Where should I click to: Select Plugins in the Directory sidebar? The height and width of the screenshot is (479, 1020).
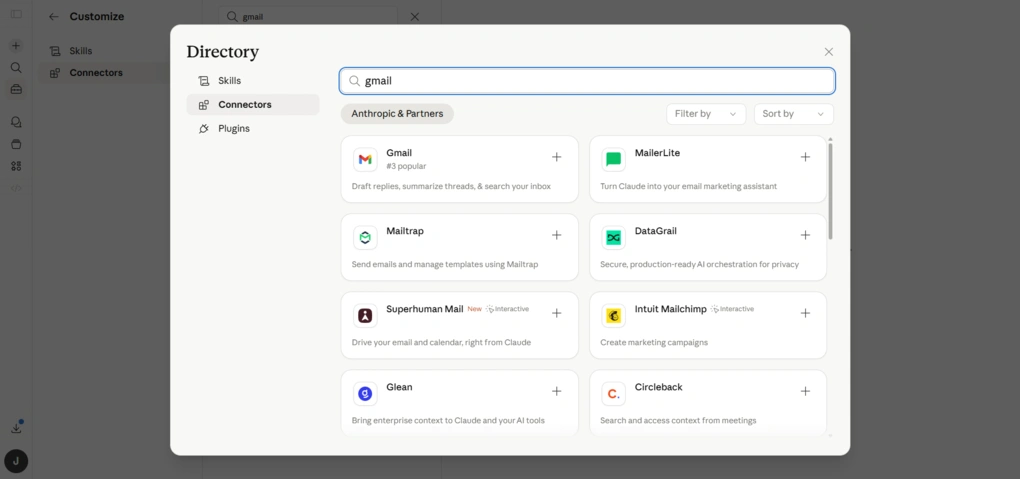coord(253,129)
